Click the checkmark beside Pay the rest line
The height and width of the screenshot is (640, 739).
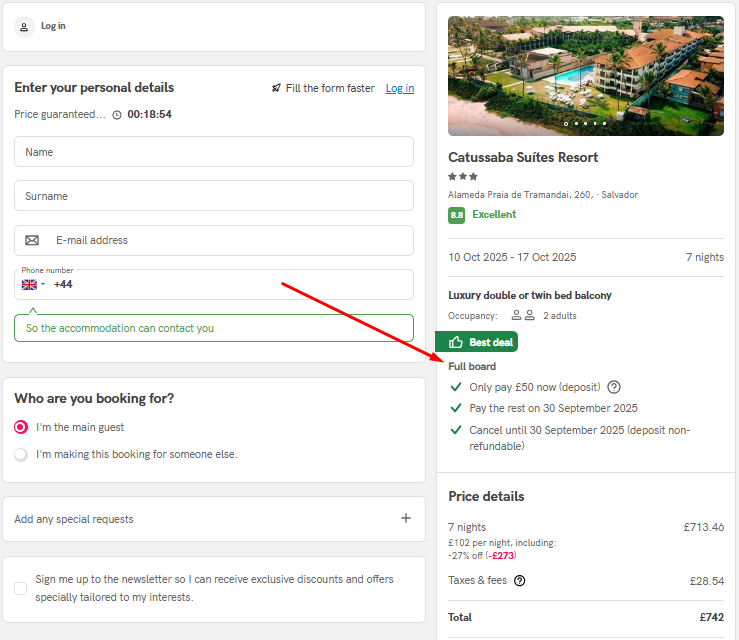(456, 408)
